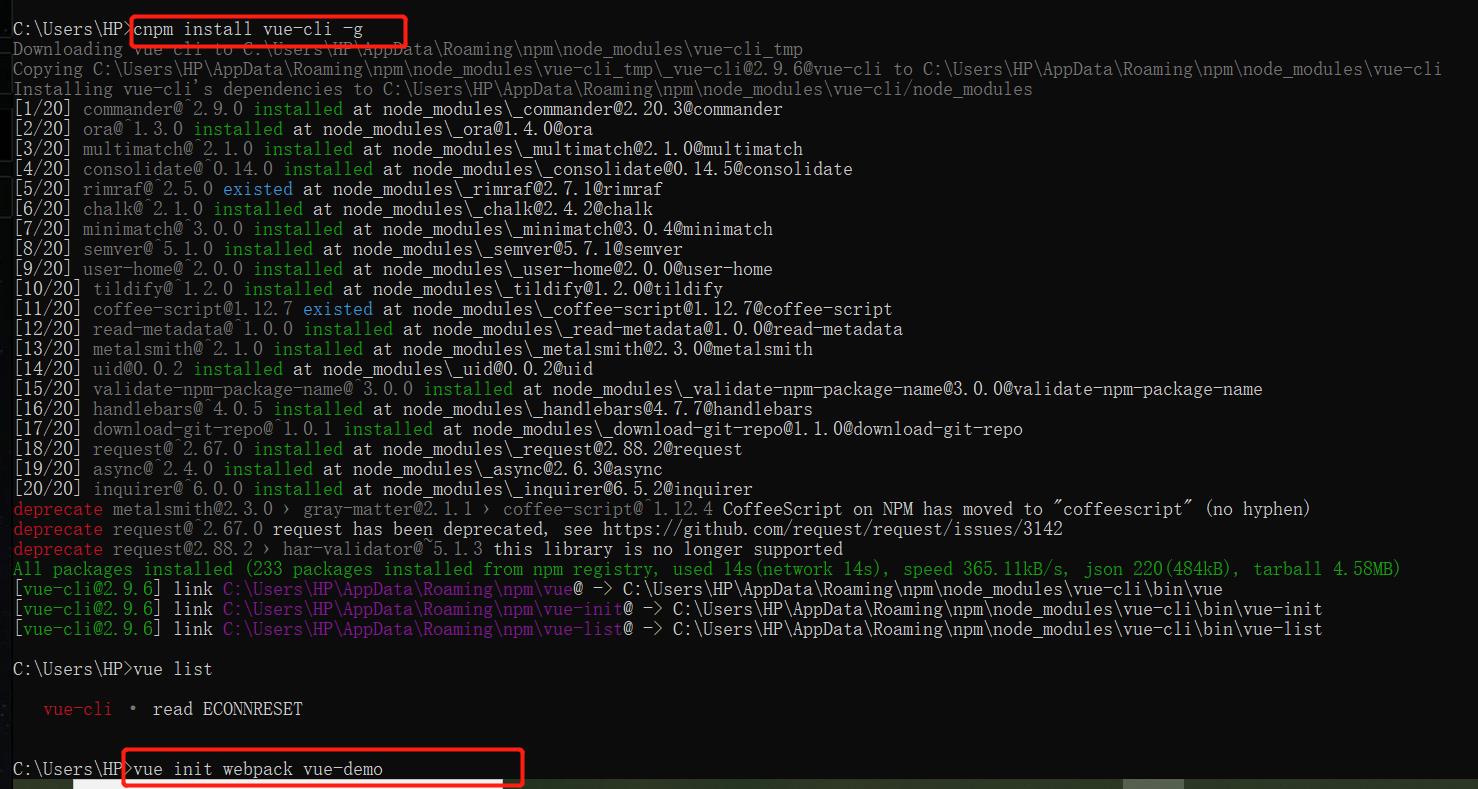Select the [12/20] read-metadata@^1.0.0 line

pos(458,329)
